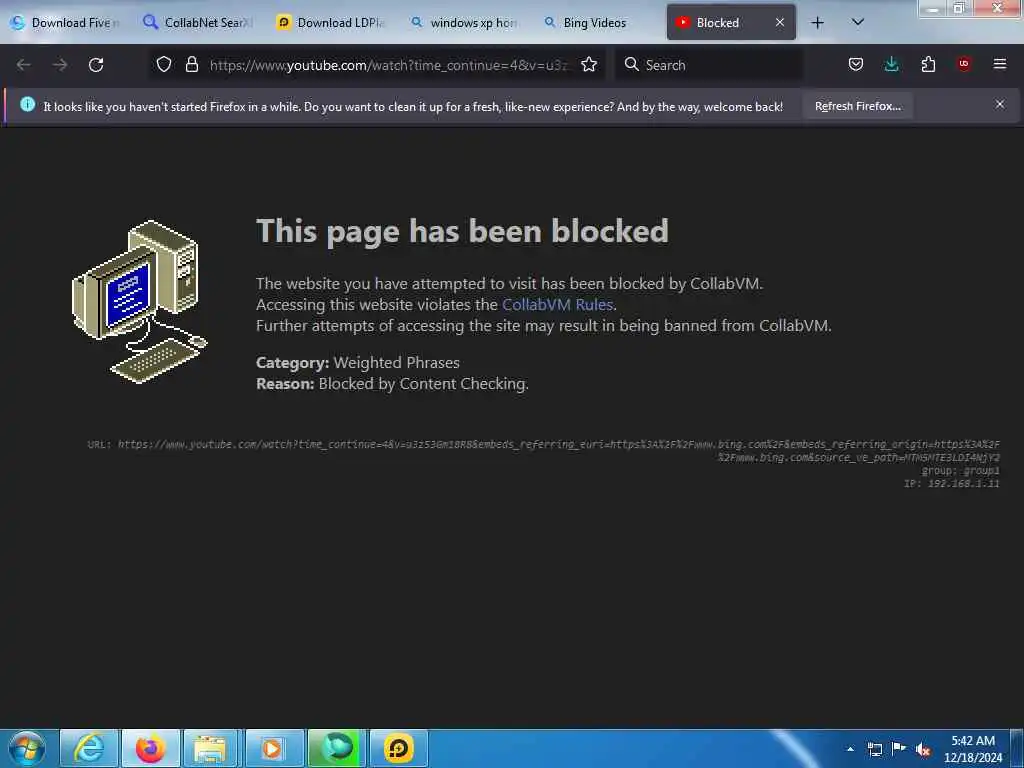Open the Firefox hamburger application menu
This screenshot has height=768, width=1024.
point(1000,64)
